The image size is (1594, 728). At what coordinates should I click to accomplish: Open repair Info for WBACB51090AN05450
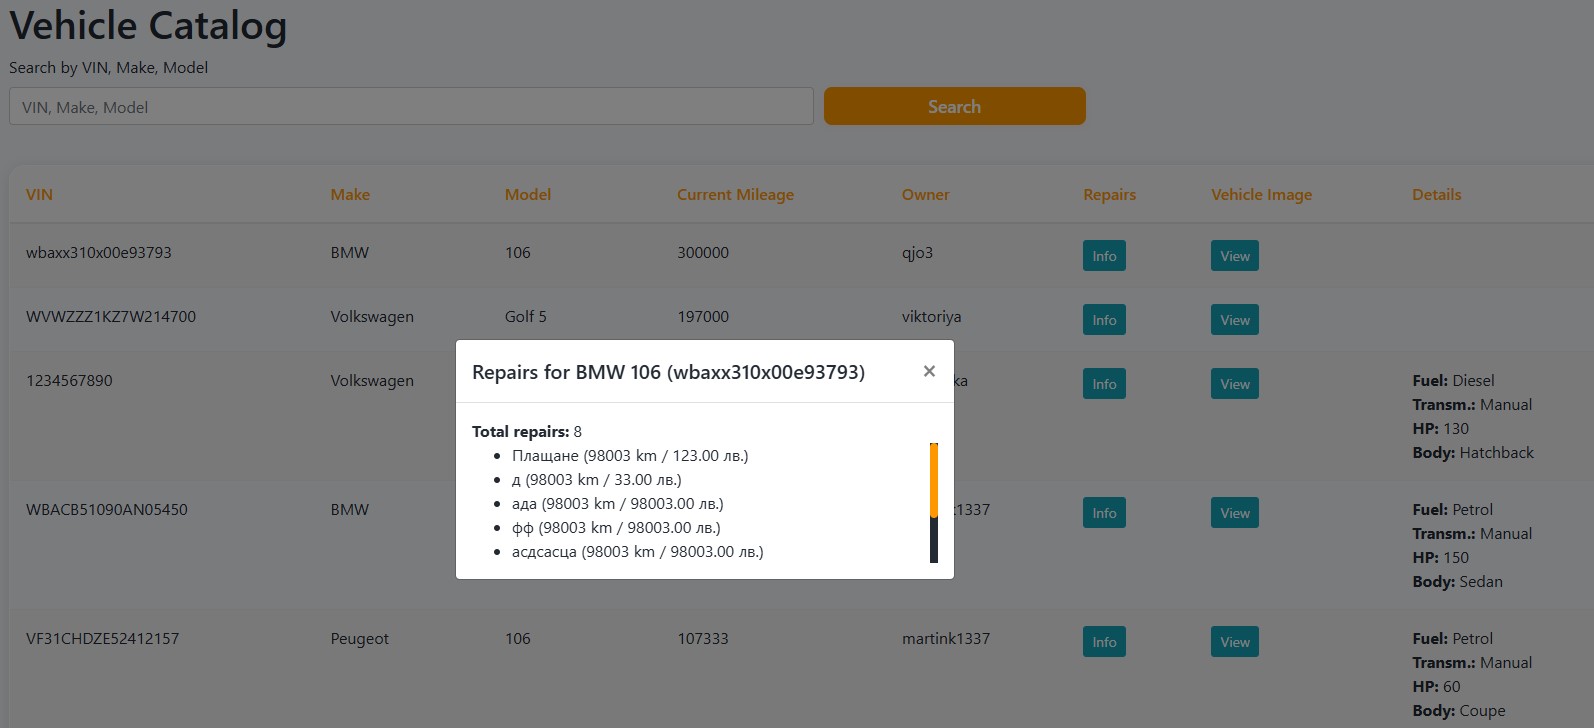click(x=1104, y=513)
